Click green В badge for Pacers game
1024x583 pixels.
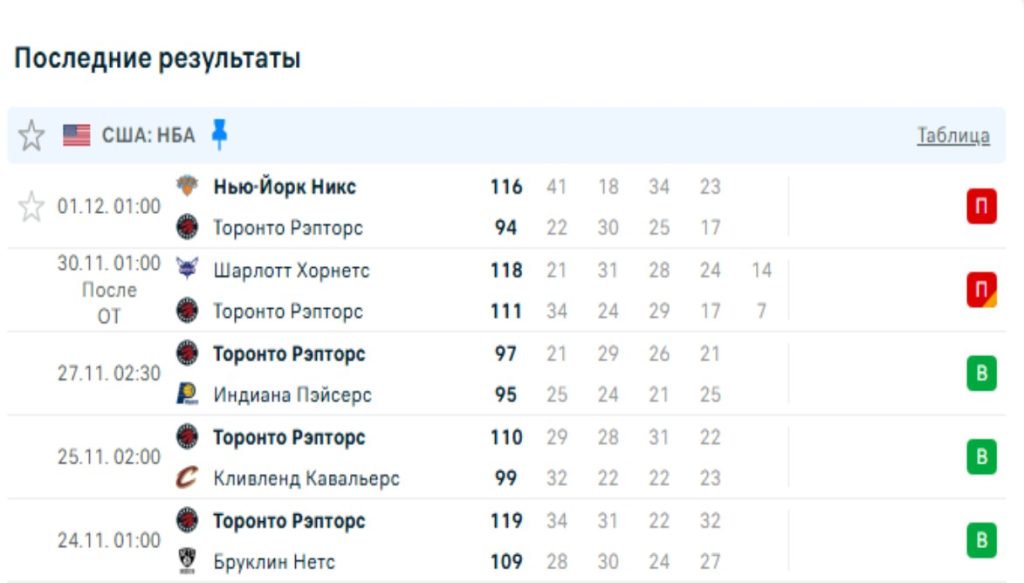pos(981,374)
